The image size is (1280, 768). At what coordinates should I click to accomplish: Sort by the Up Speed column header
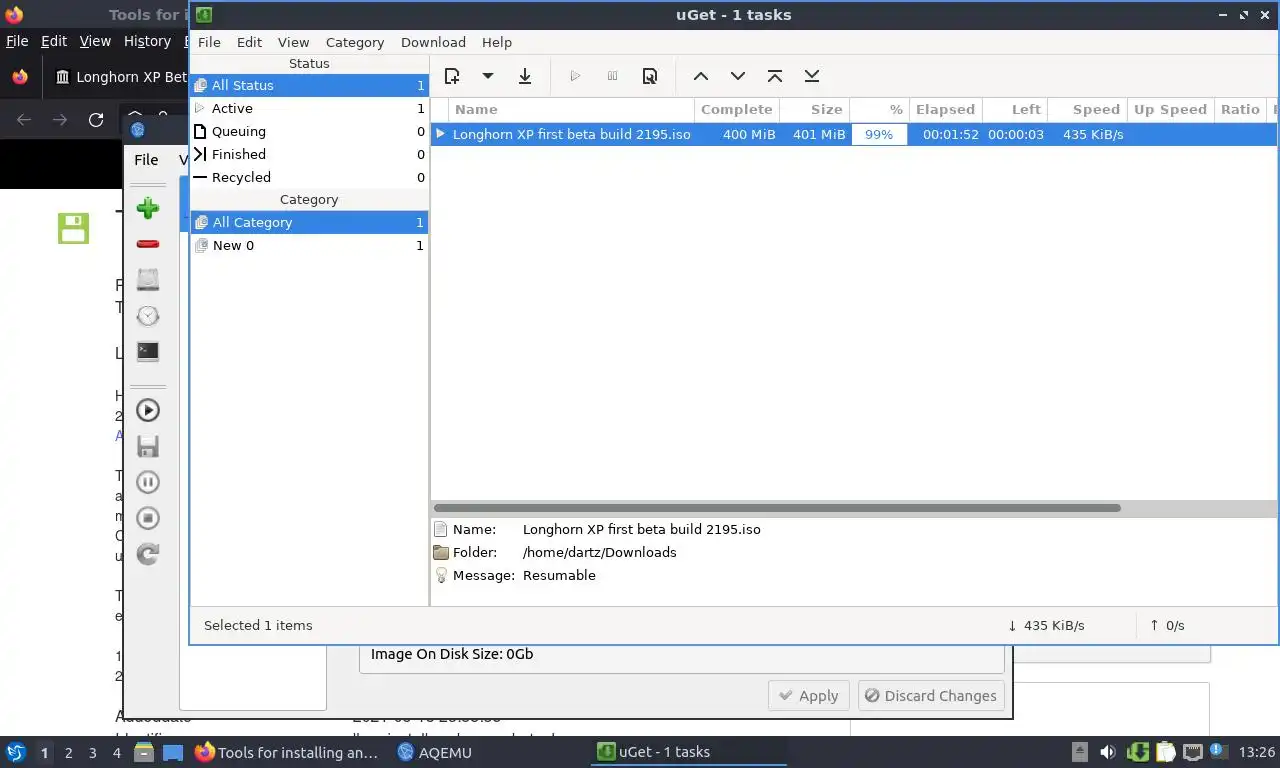pos(1170,109)
